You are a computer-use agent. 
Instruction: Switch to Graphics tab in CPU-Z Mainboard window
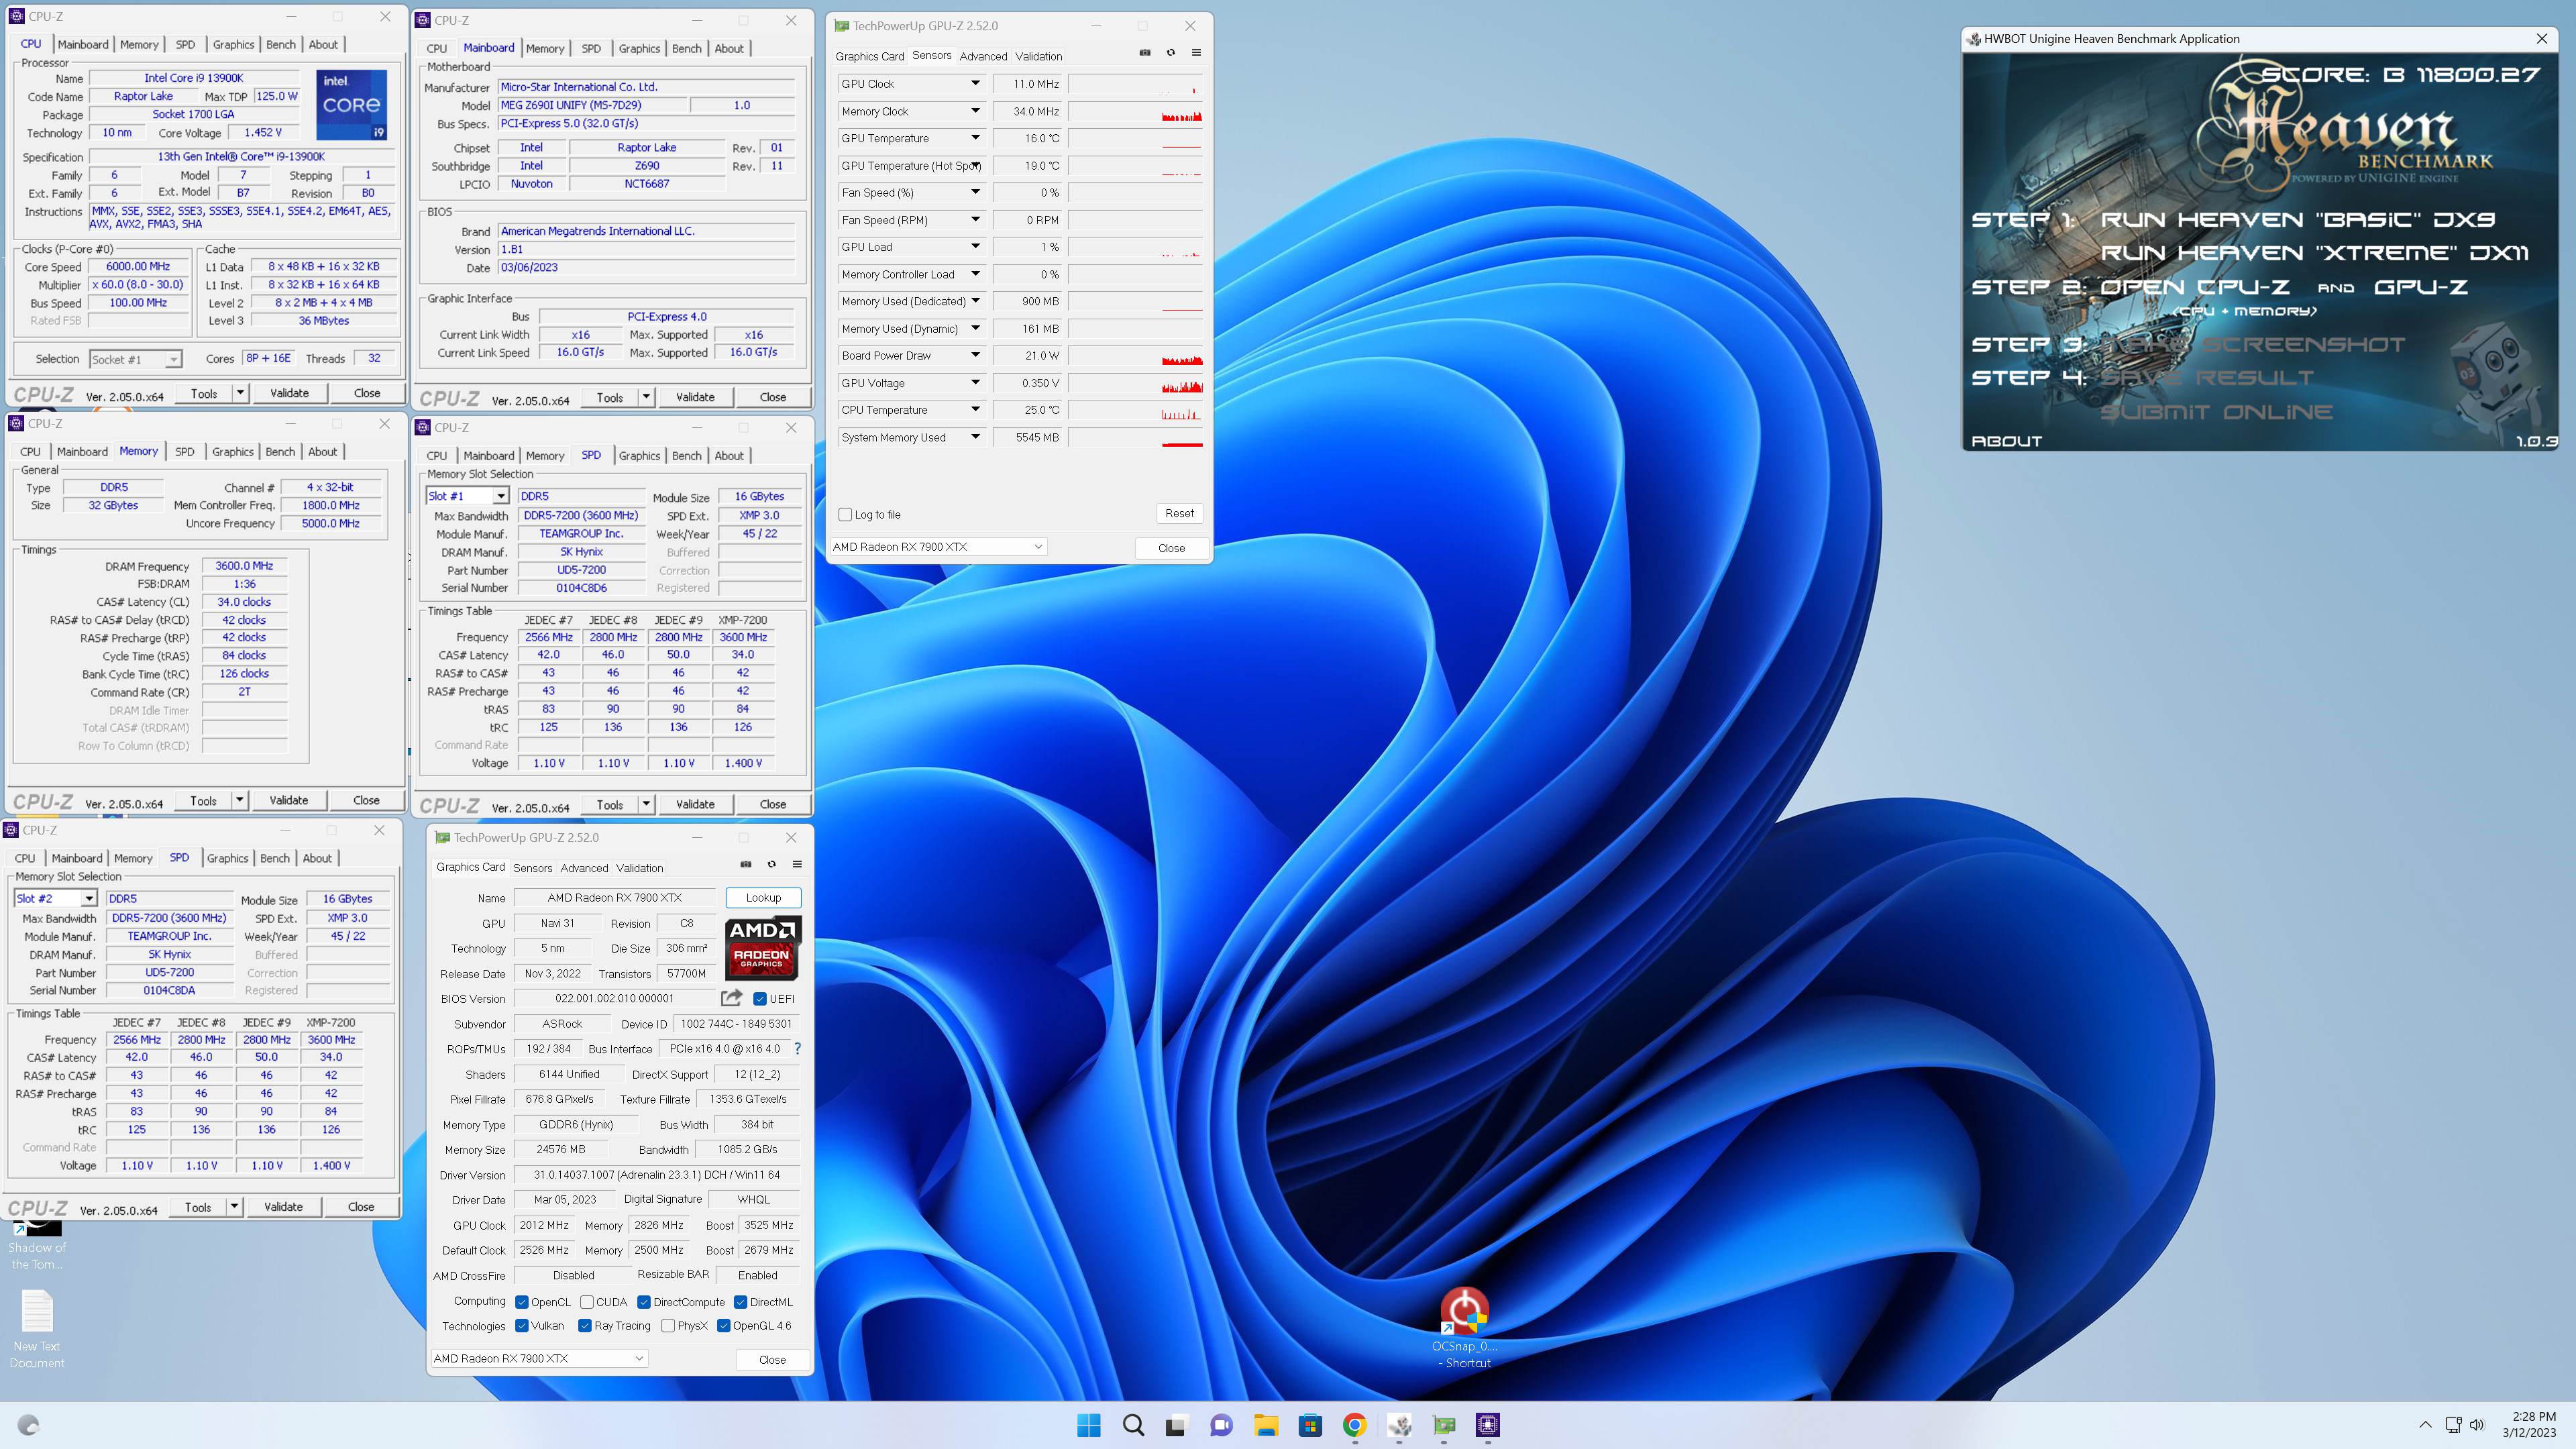639,48
